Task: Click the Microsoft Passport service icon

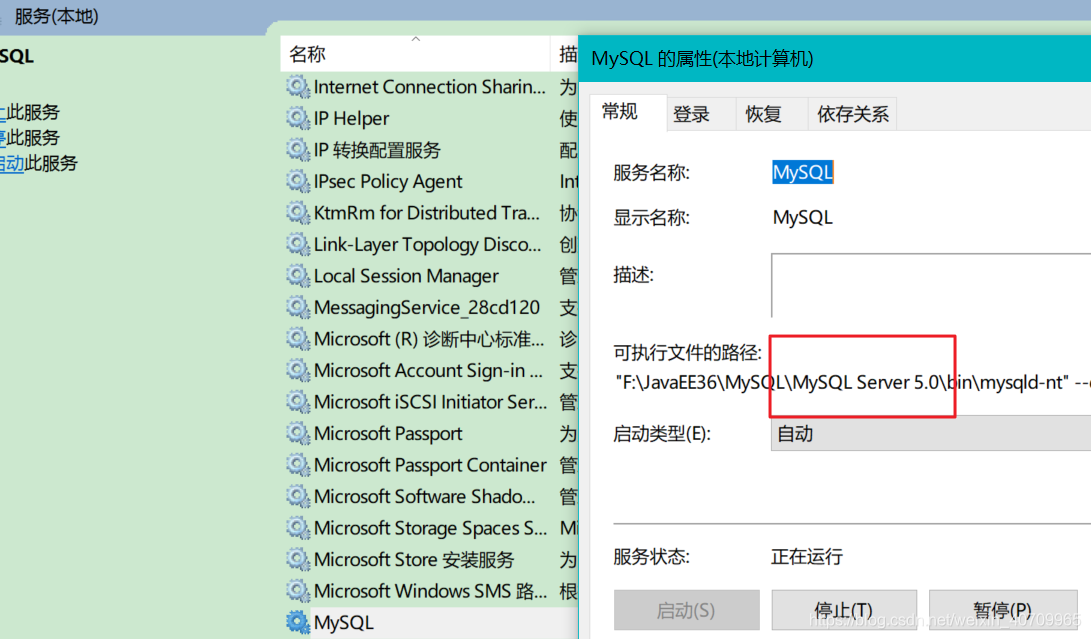Action: (x=297, y=433)
